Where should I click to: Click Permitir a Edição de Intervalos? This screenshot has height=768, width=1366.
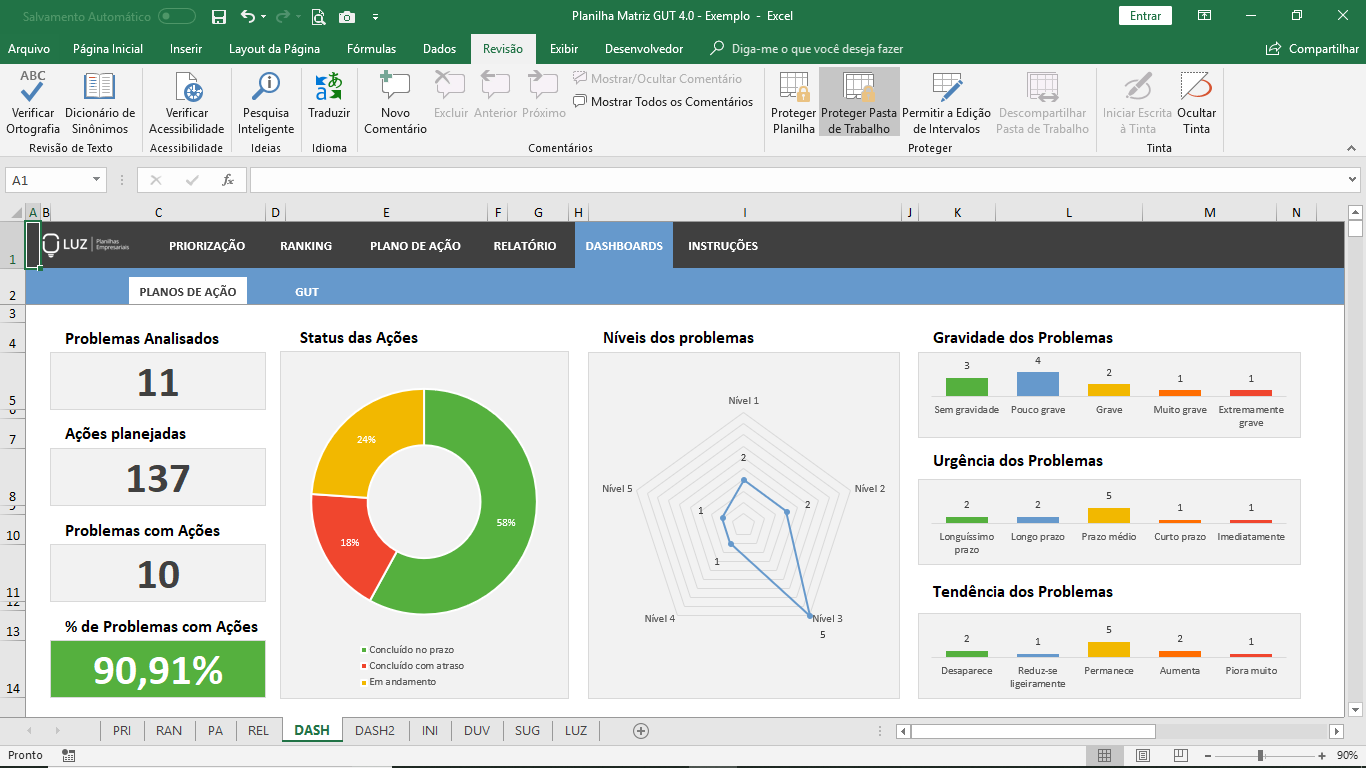pos(946,88)
